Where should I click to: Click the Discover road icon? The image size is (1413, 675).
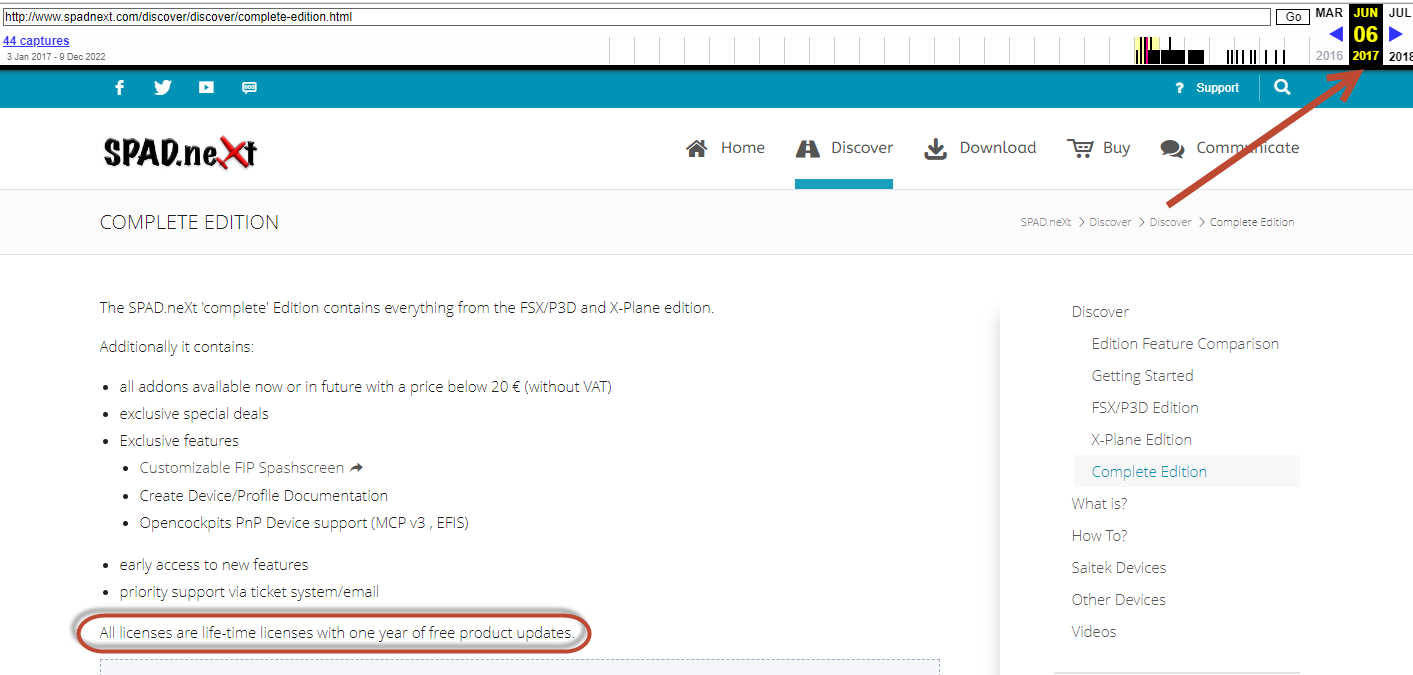point(807,148)
